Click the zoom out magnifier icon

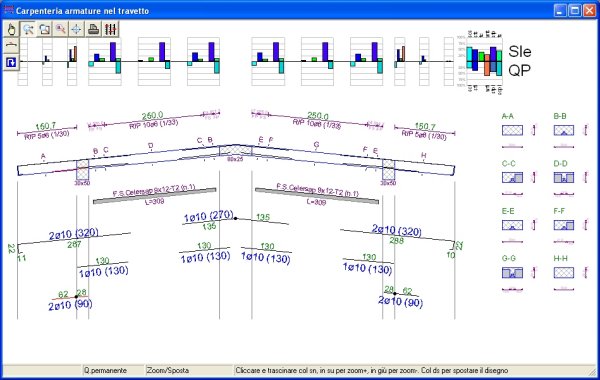[x=60, y=29]
